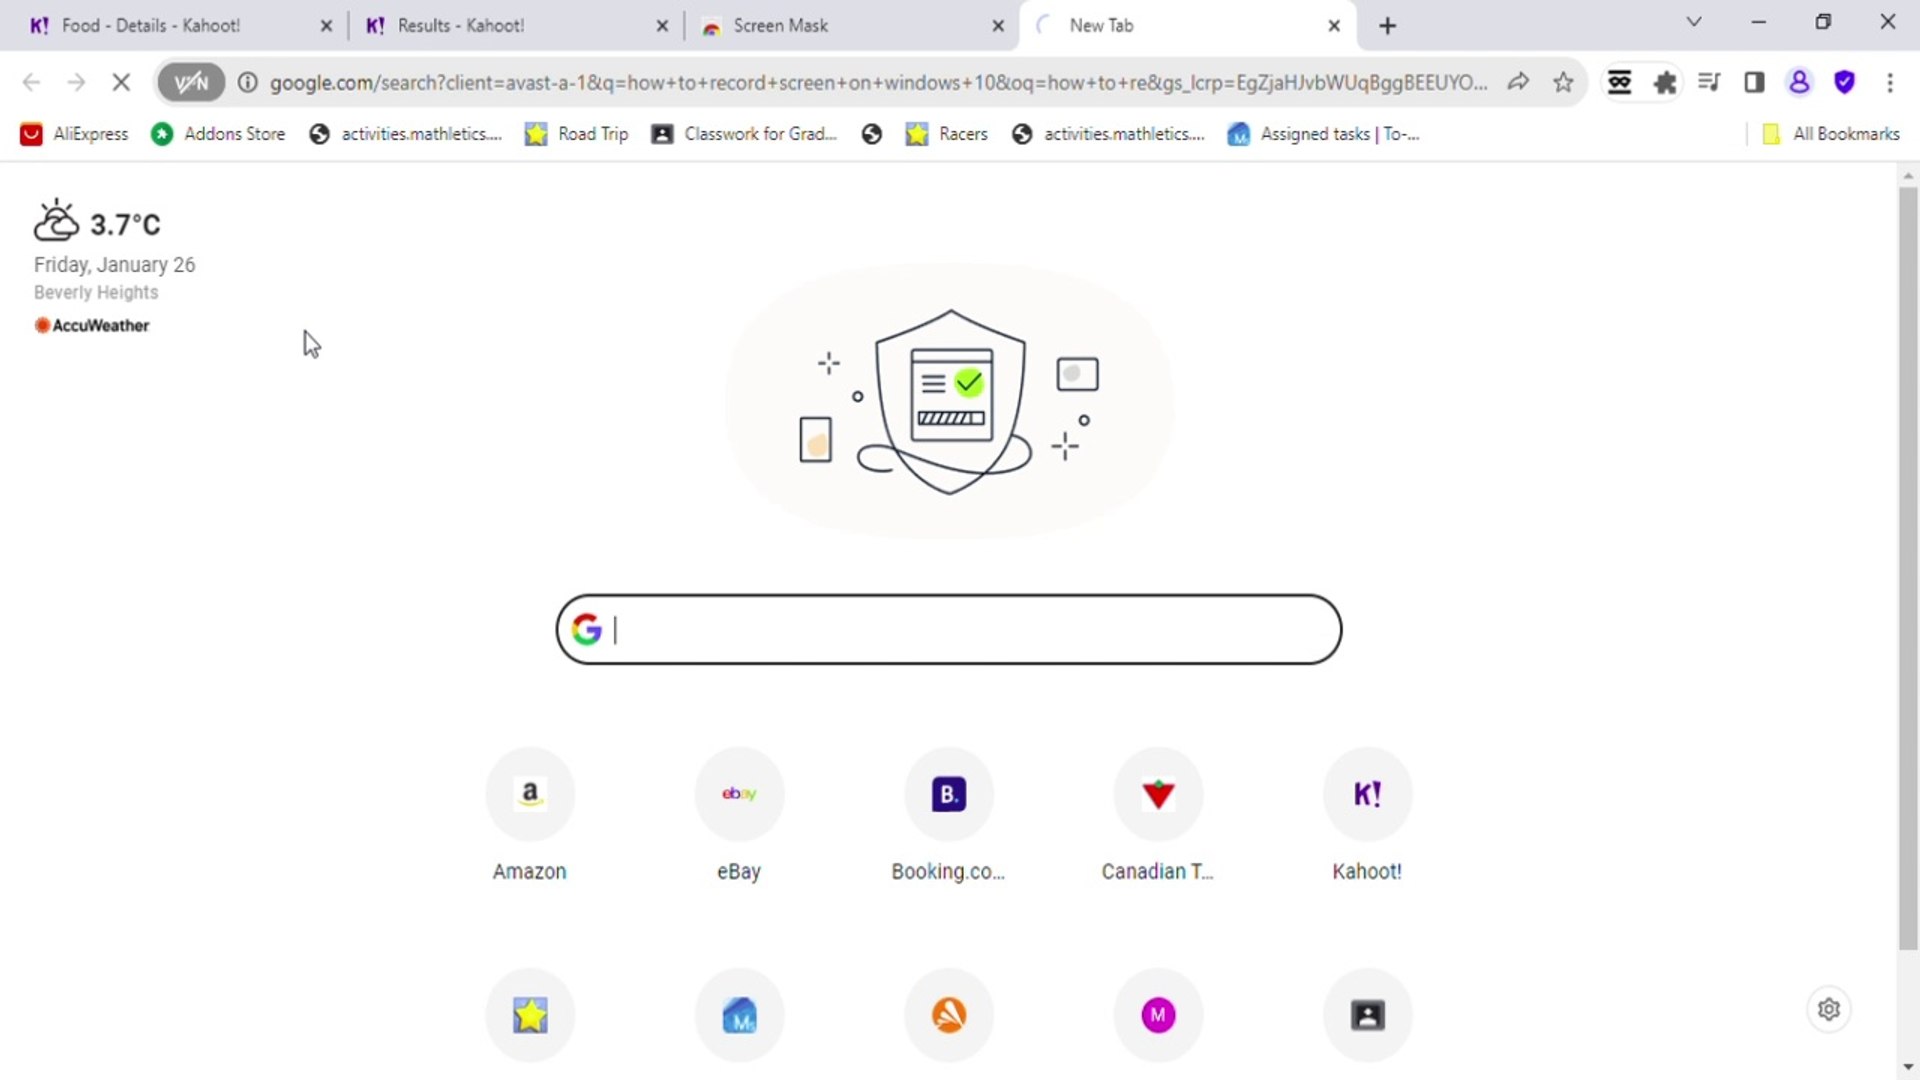Open the user profile avatar
1920x1080 pixels.
pos(1799,83)
